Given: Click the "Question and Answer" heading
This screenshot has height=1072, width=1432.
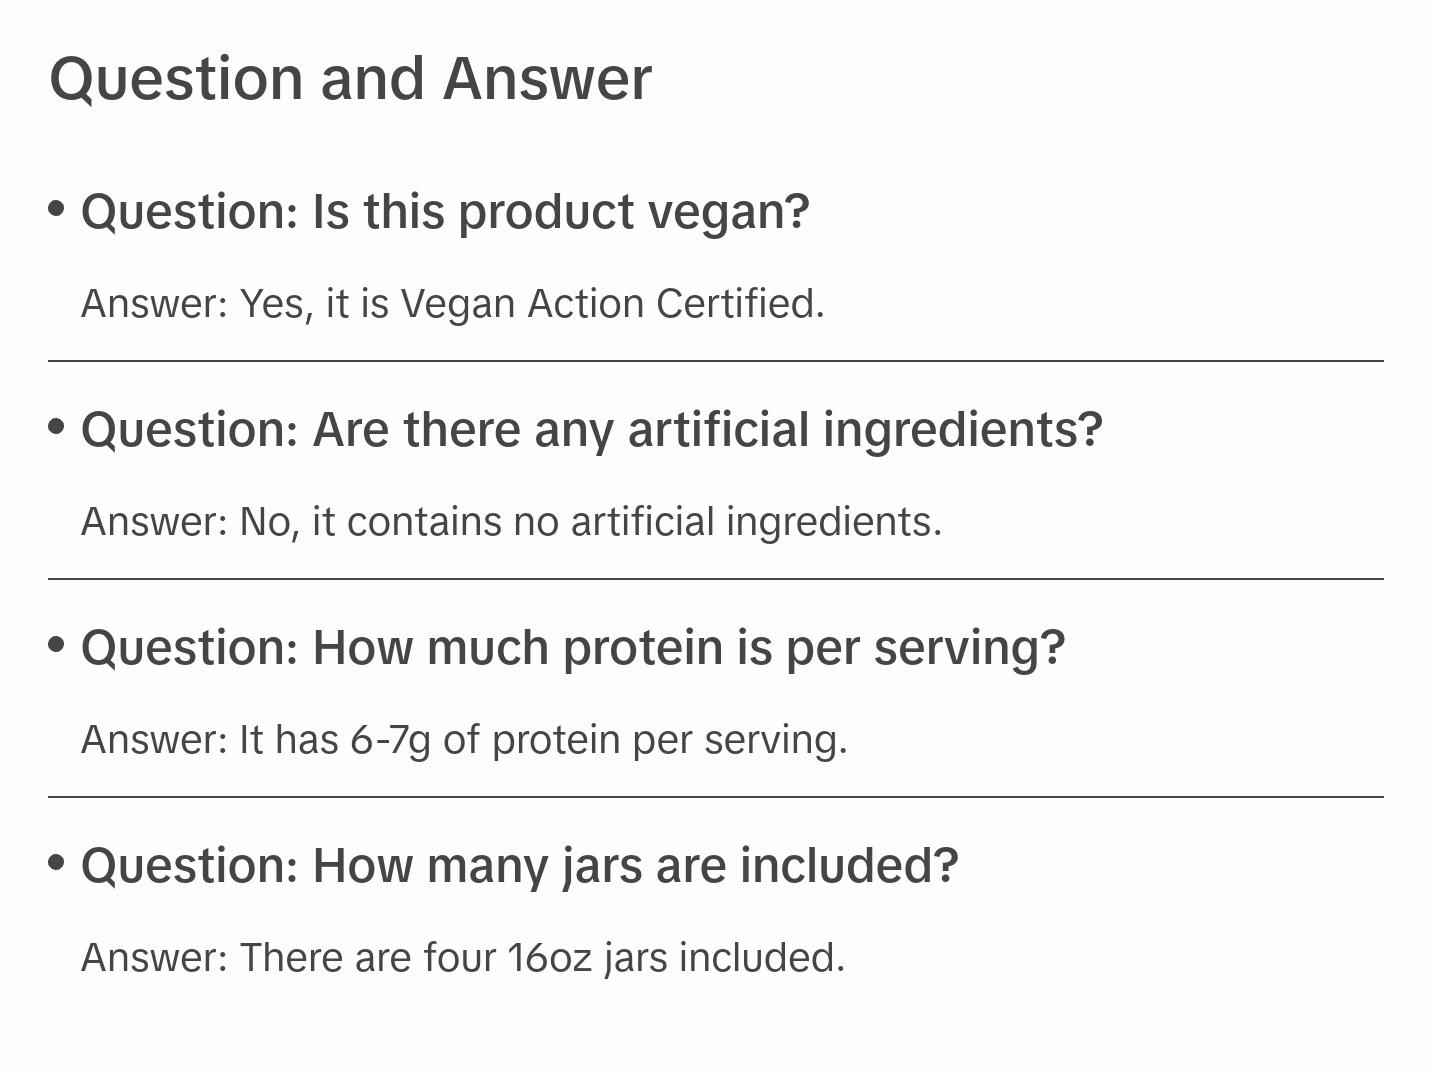Looking at the screenshot, I should 350,79.
